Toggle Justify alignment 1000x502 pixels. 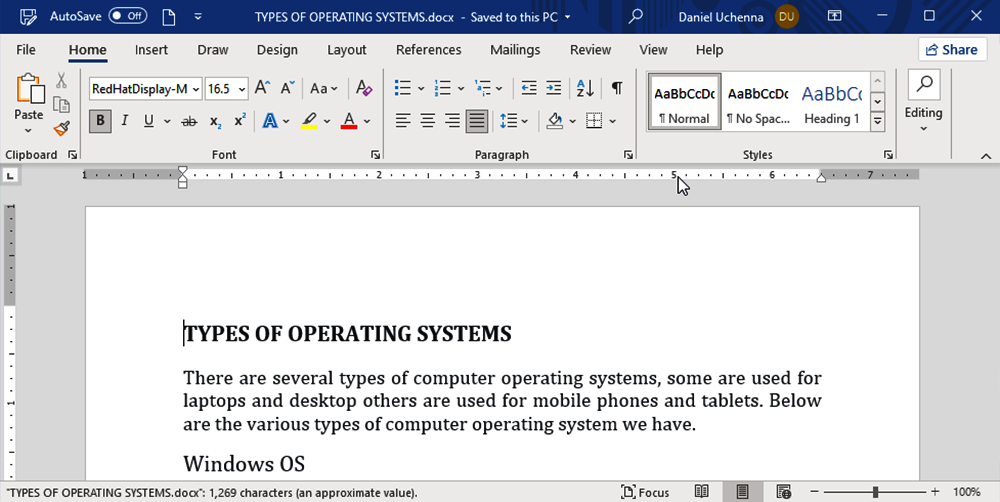pos(477,121)
